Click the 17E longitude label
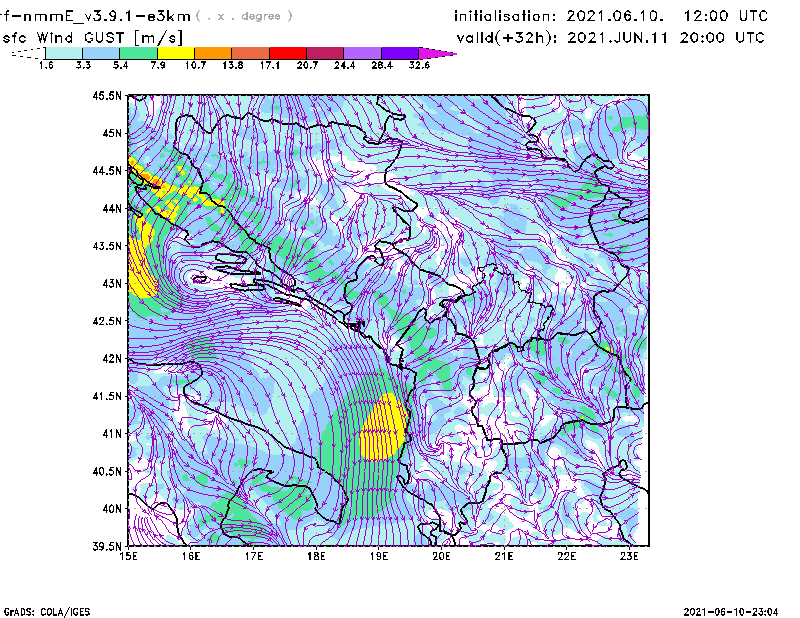The height and width of the screenshot is (618, 800). (x=254, y=556)
